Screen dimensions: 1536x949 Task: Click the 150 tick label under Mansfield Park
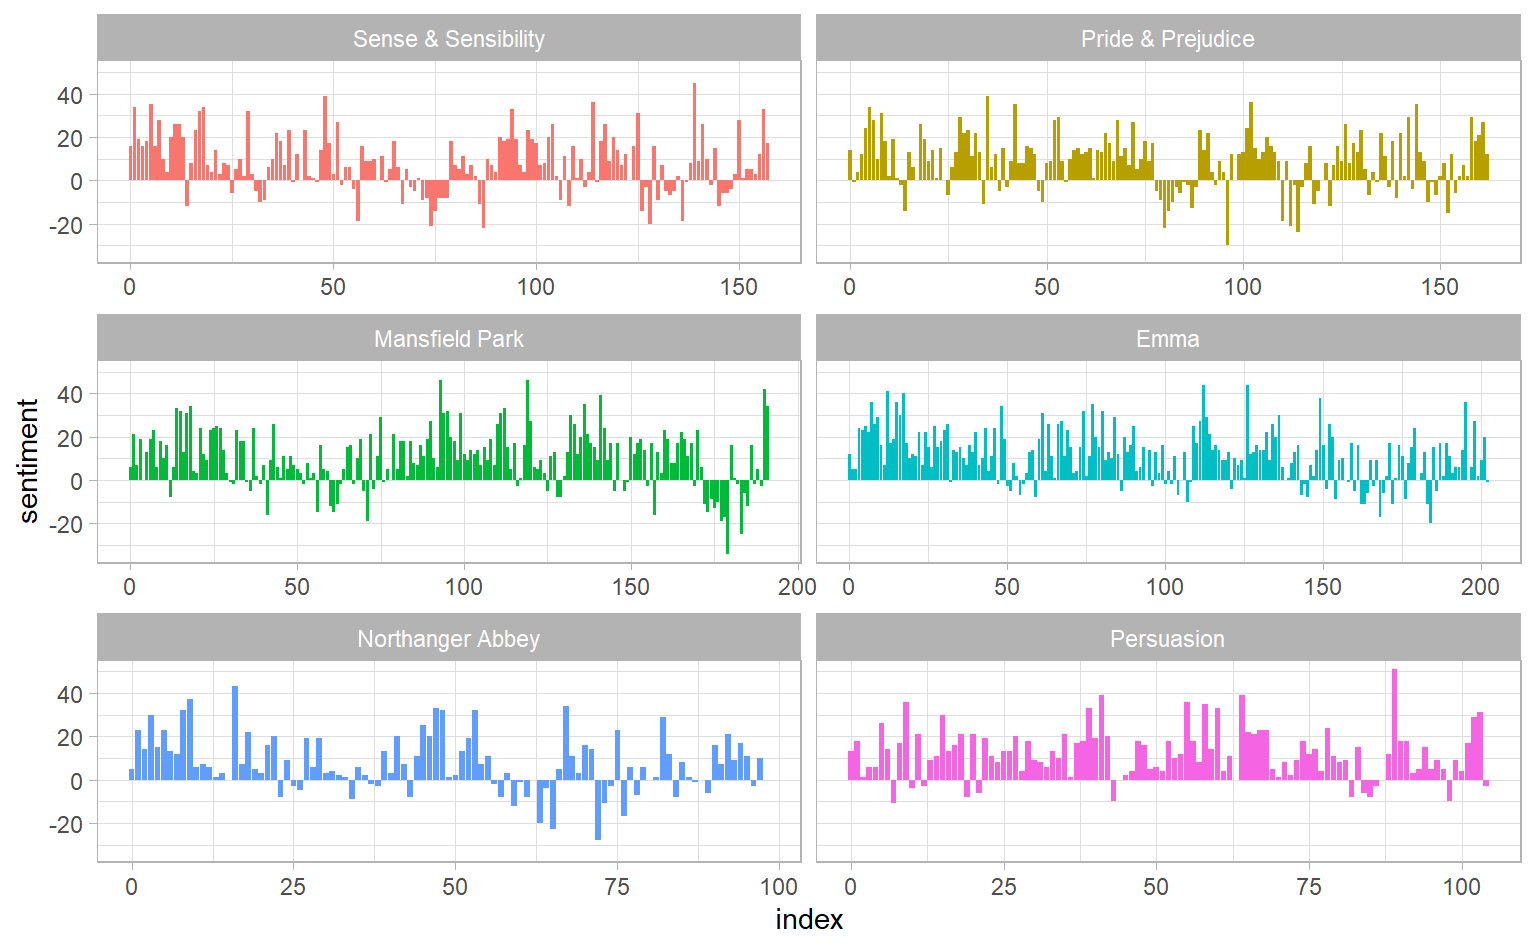coord(630,587)
